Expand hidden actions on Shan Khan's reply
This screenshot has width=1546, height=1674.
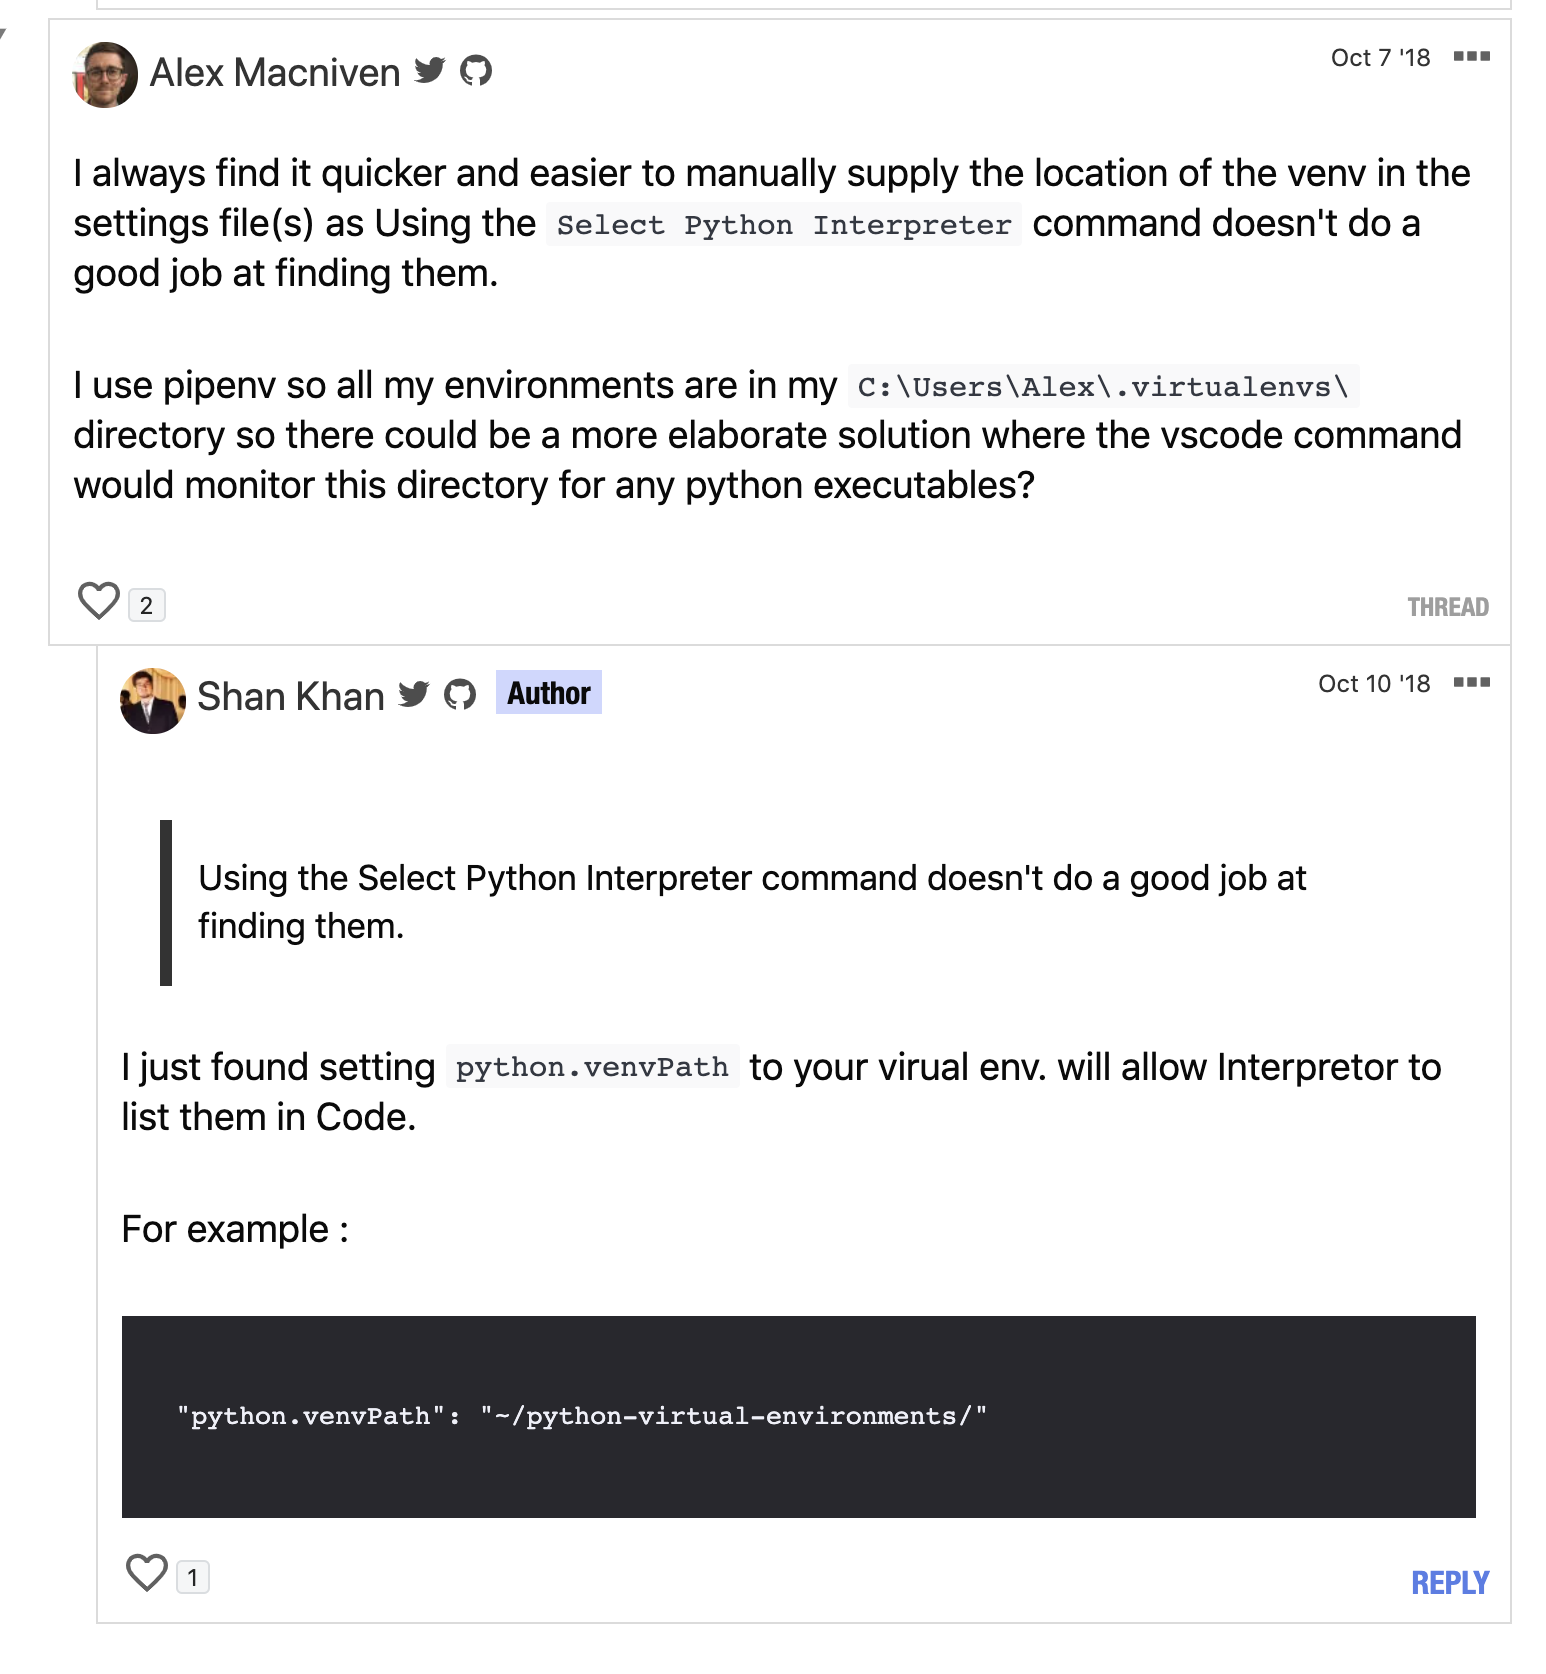[x=1470, y=682]
